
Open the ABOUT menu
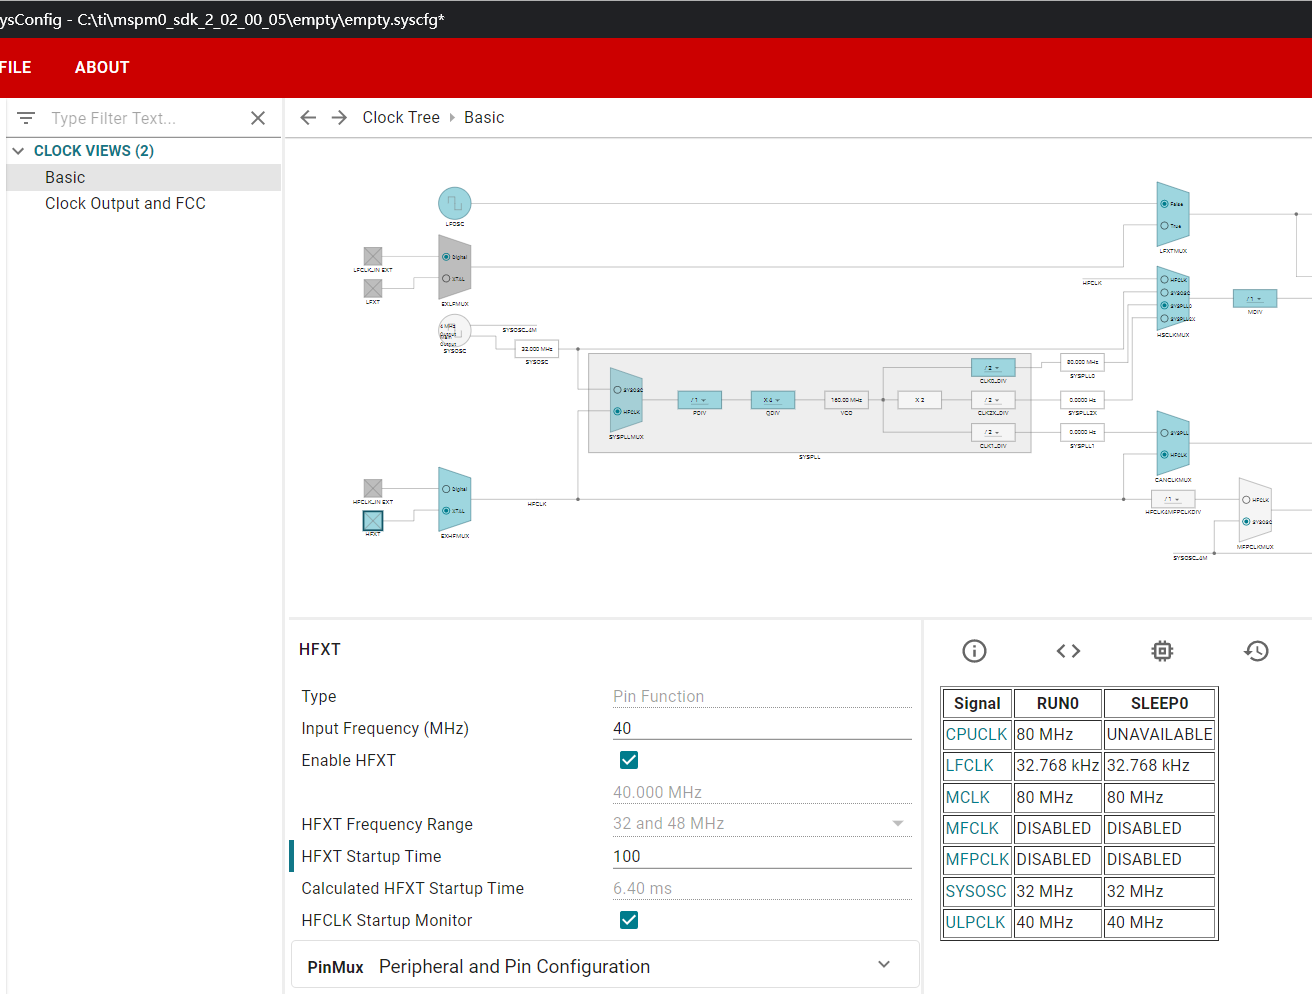click(102, 67)
